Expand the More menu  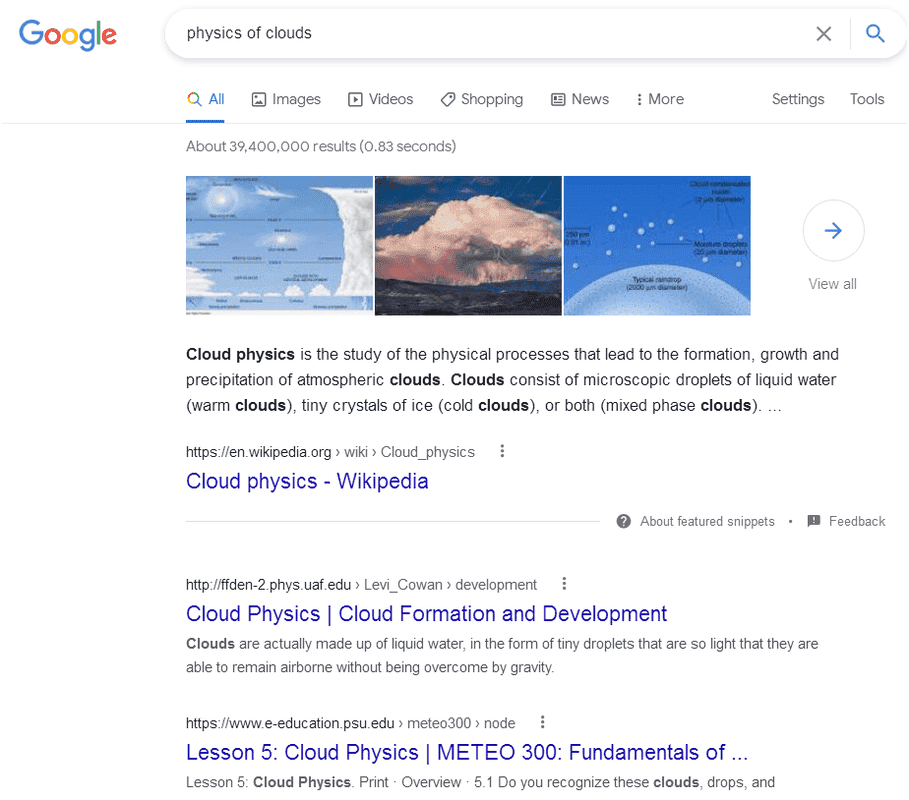[660, 99]
